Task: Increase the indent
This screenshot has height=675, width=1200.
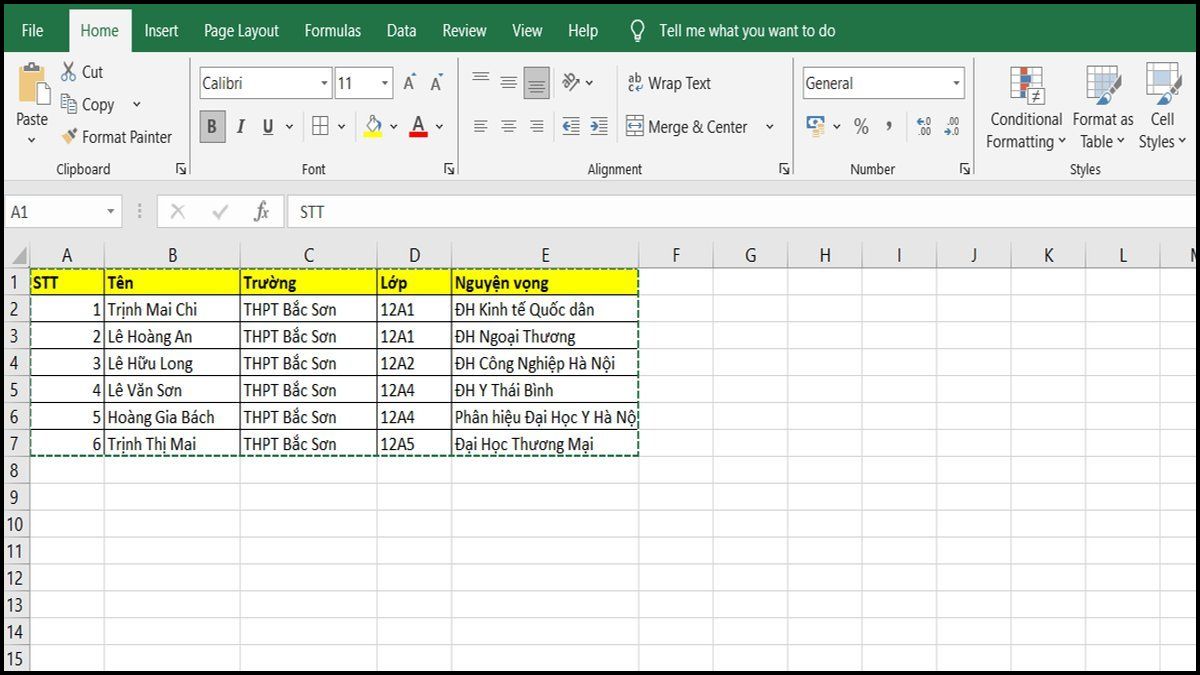Action: (x=599, y=127)
